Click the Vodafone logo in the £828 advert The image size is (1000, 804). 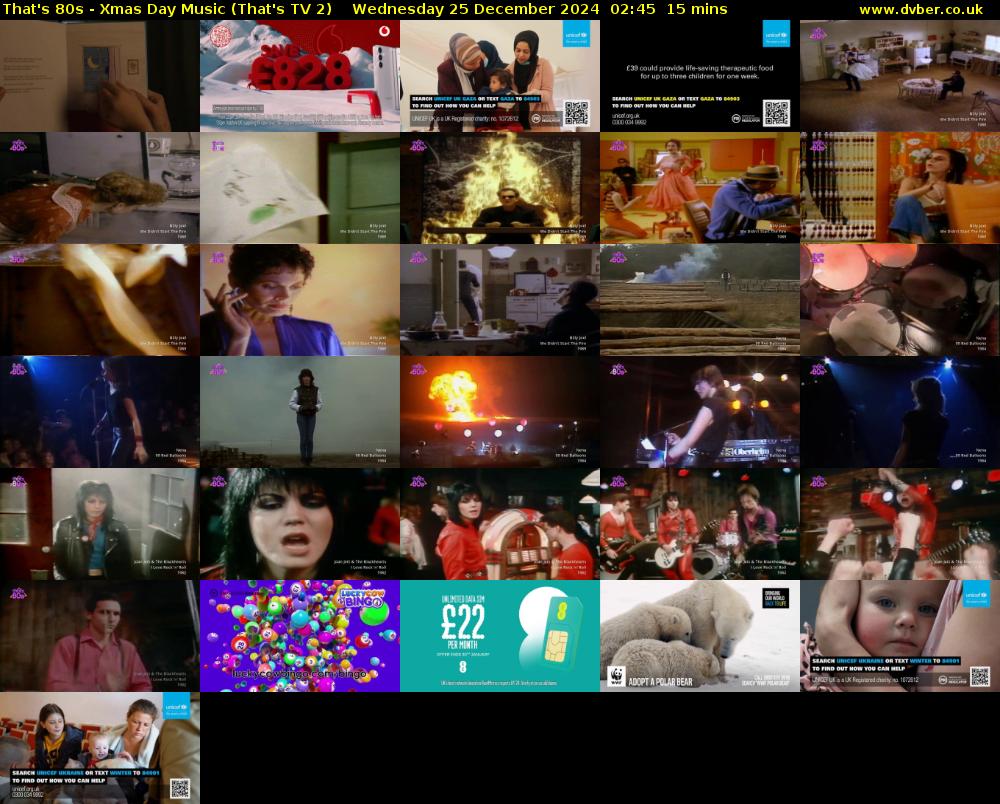tap(384, 31)
